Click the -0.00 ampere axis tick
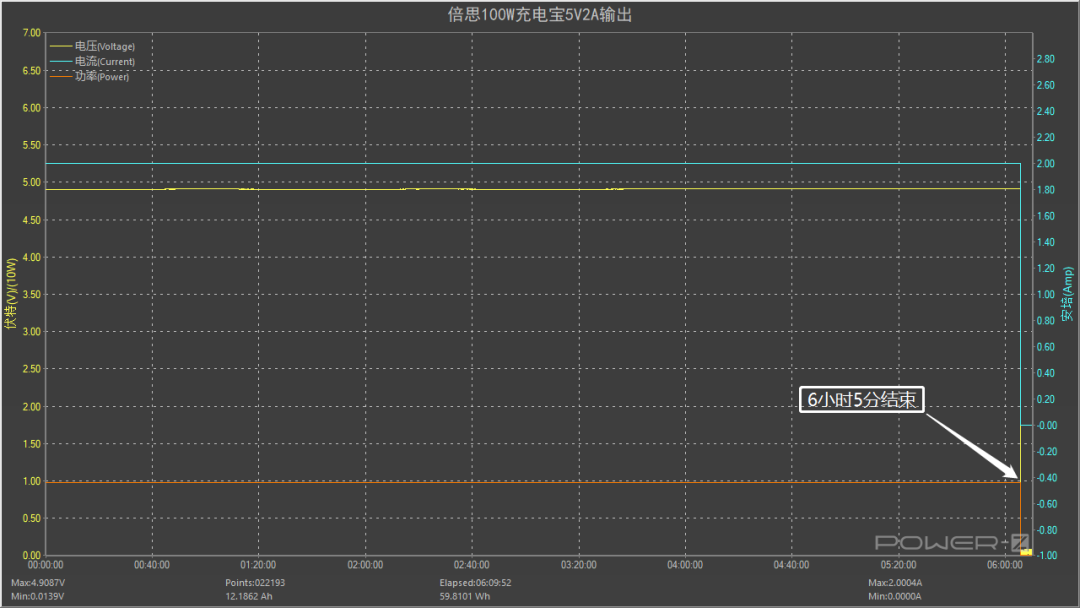The image size is (1080, 608). [x=1047, y=426]
